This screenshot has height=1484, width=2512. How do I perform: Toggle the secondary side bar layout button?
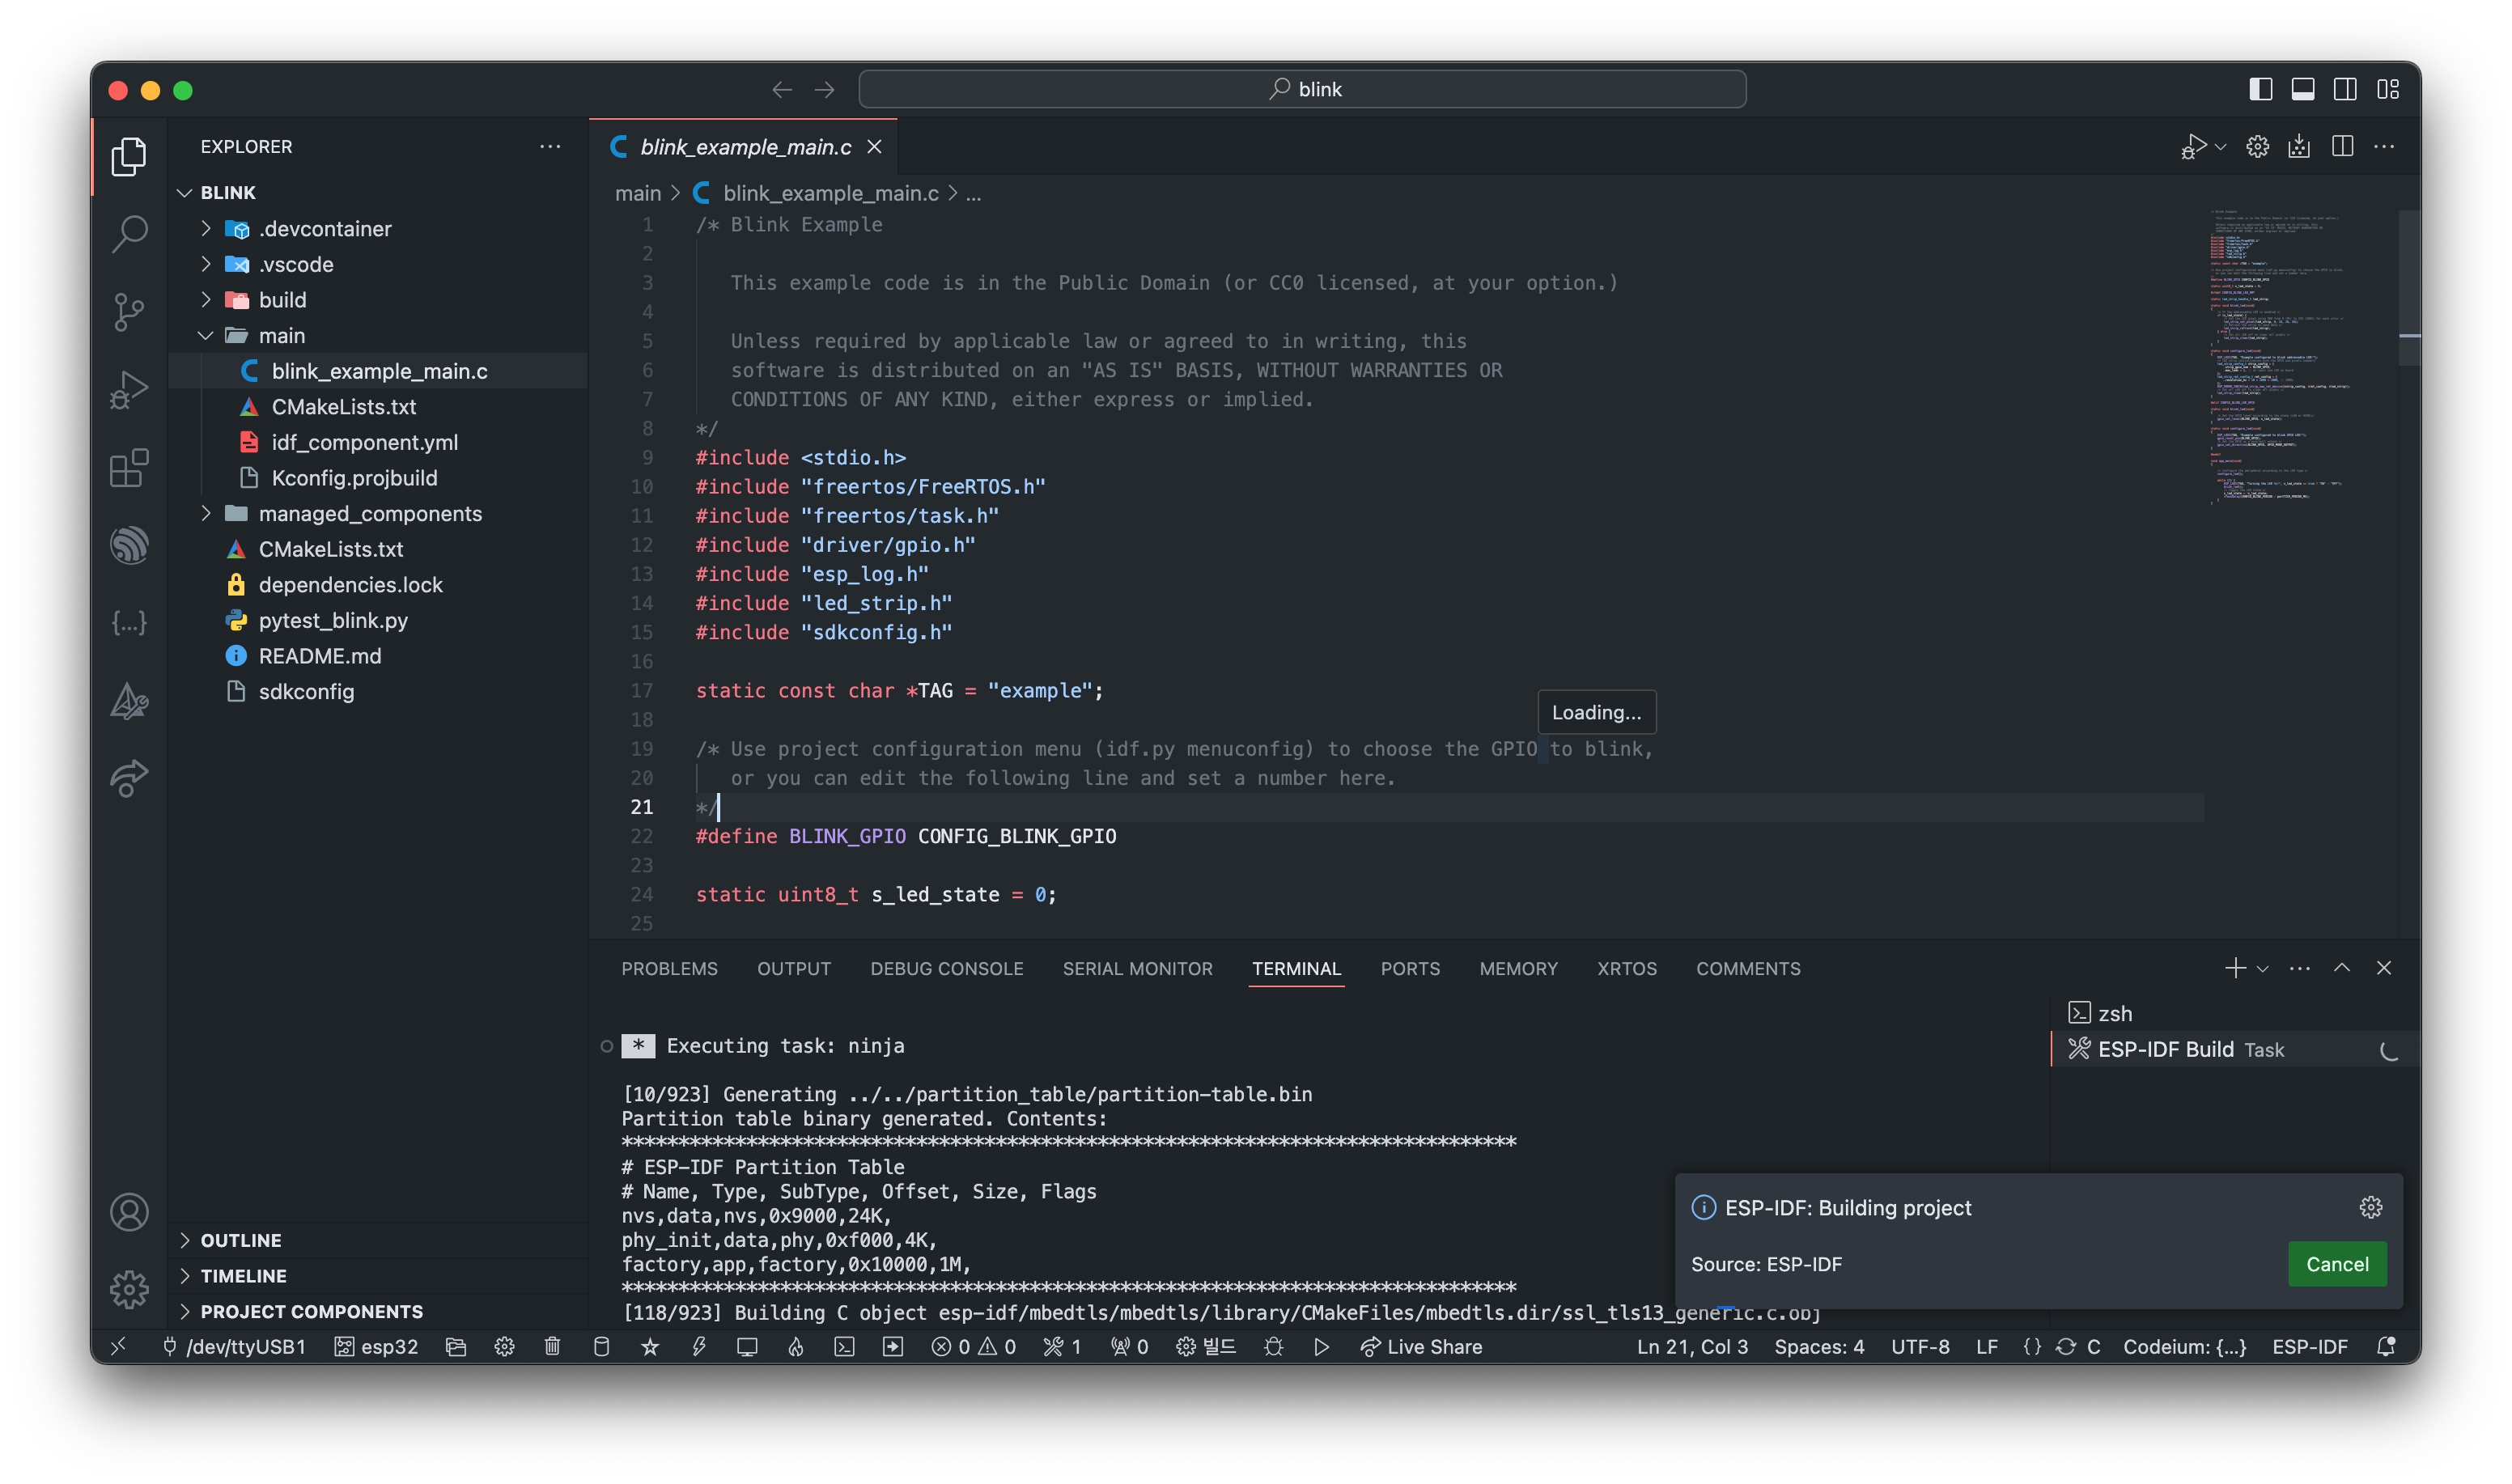(x=2344, y=89)
